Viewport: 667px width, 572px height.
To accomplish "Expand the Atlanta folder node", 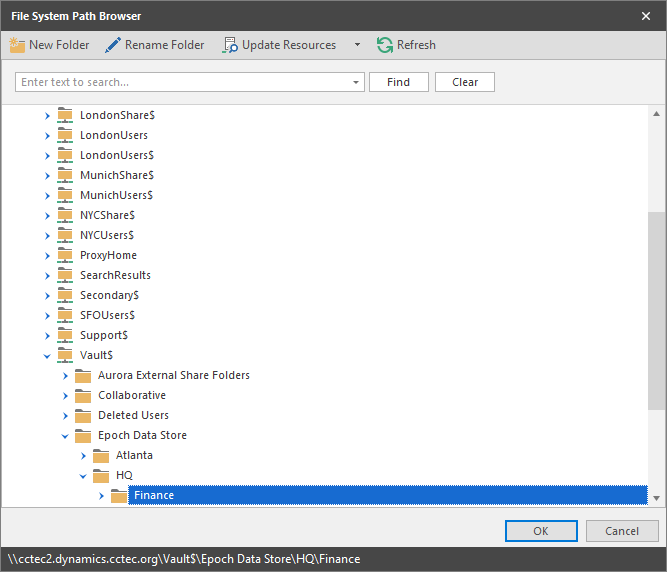I will (x=83, y=456).
